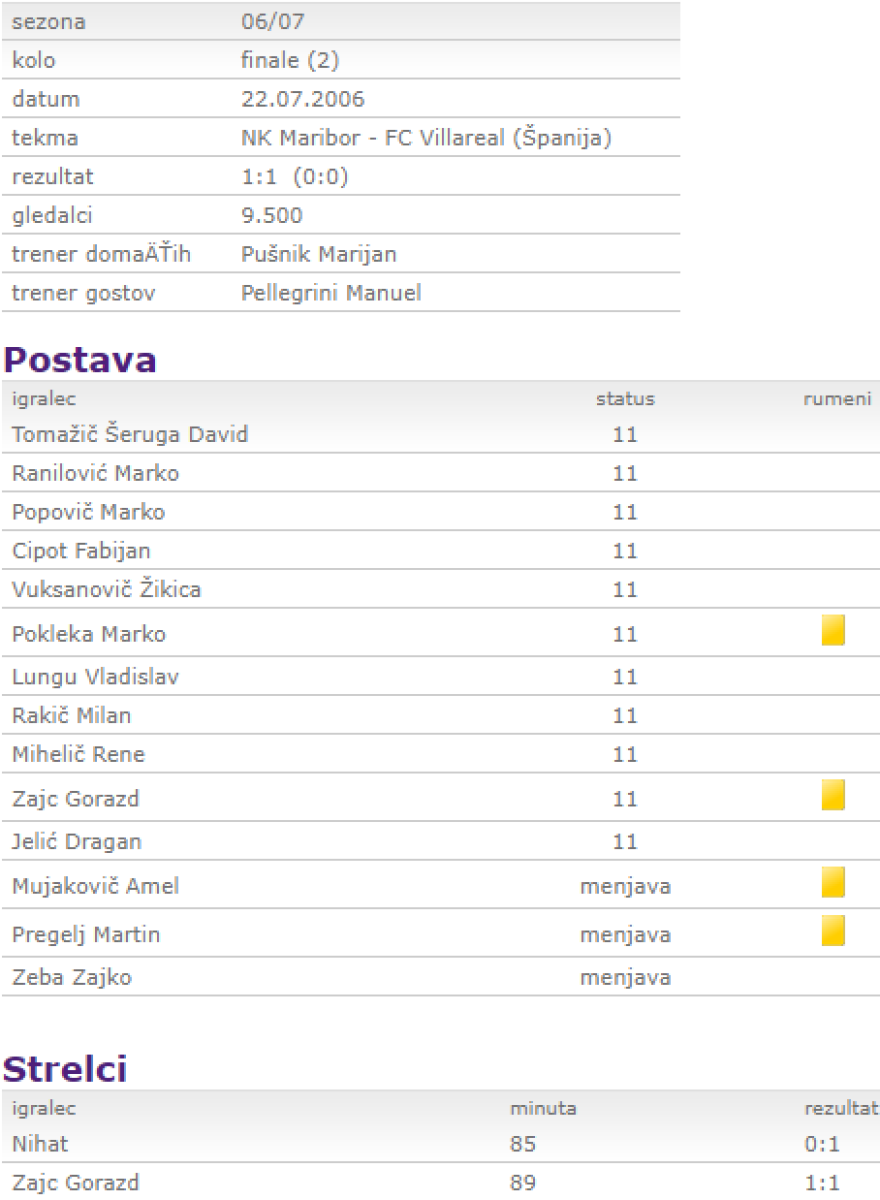Click the Postava section heading
This screenshot has height=1200, width=880.
[x=80, y=360]
